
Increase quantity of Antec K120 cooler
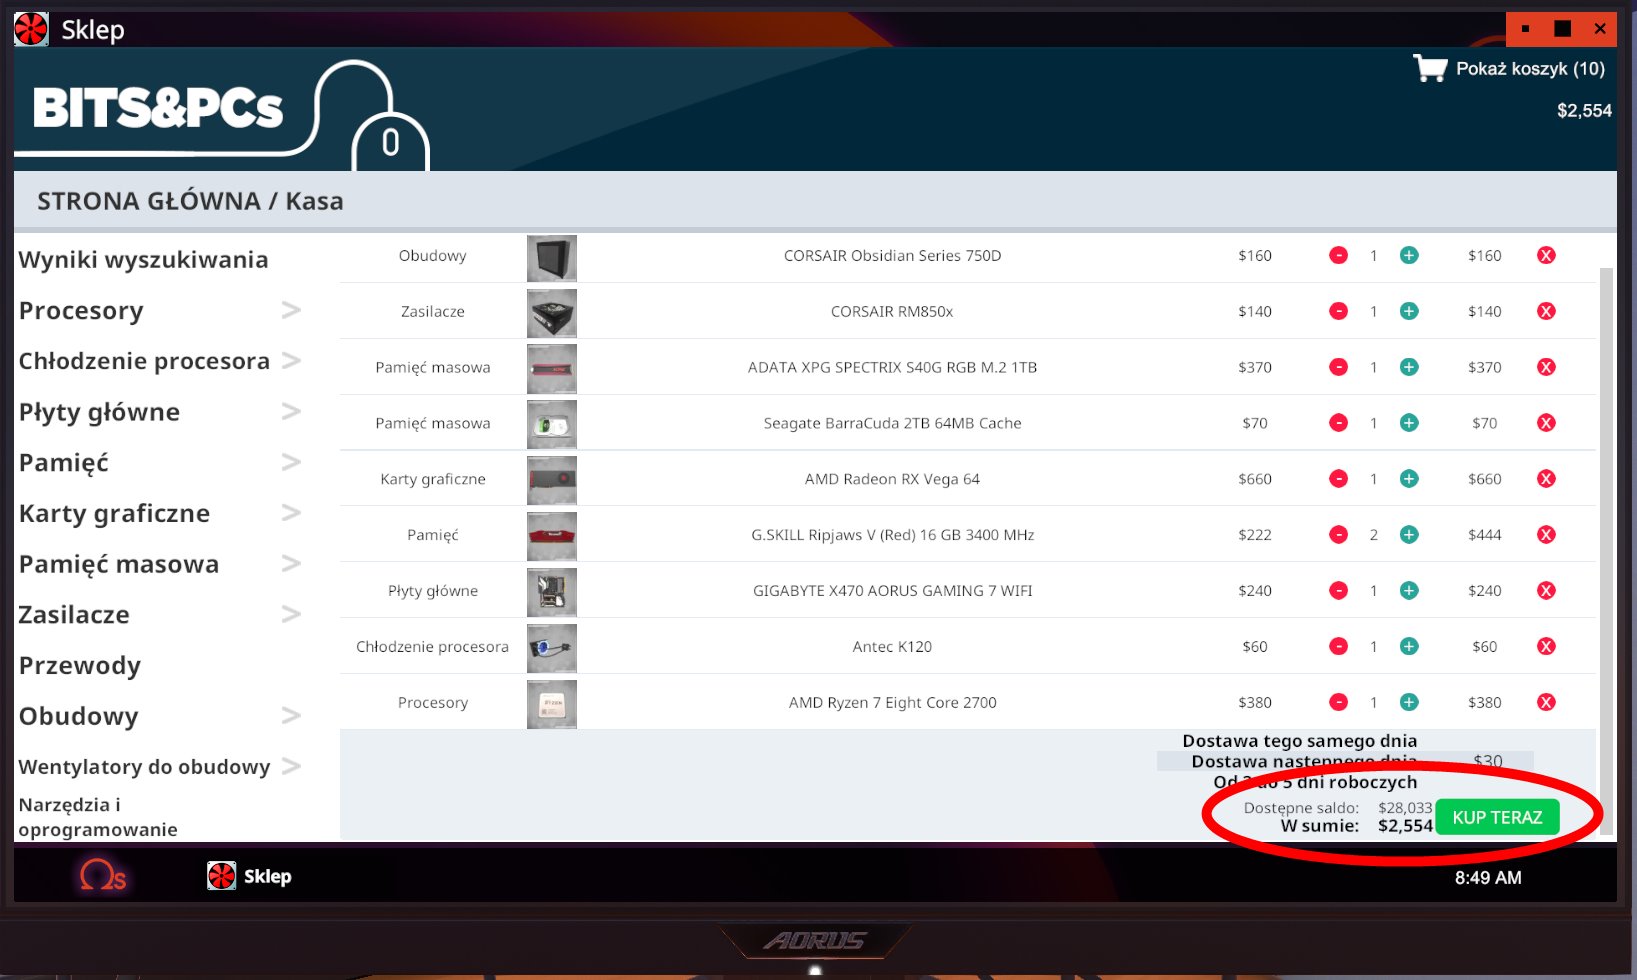click(x=1409, y=647)
